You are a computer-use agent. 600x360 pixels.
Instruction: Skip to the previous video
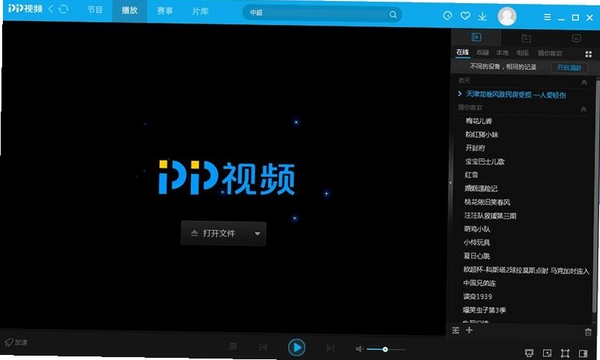pos(263,347)
